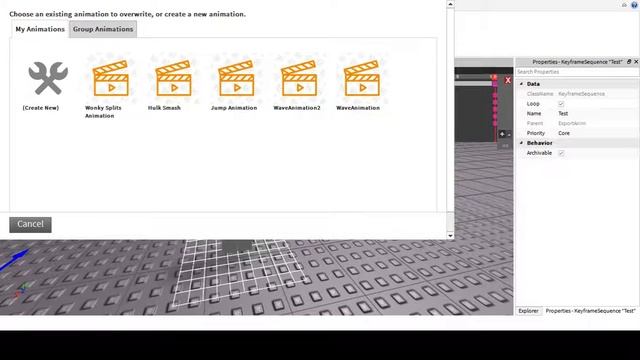Open the Properties tab at bottom
Viewport: 640px width, 360px height.
590,311
